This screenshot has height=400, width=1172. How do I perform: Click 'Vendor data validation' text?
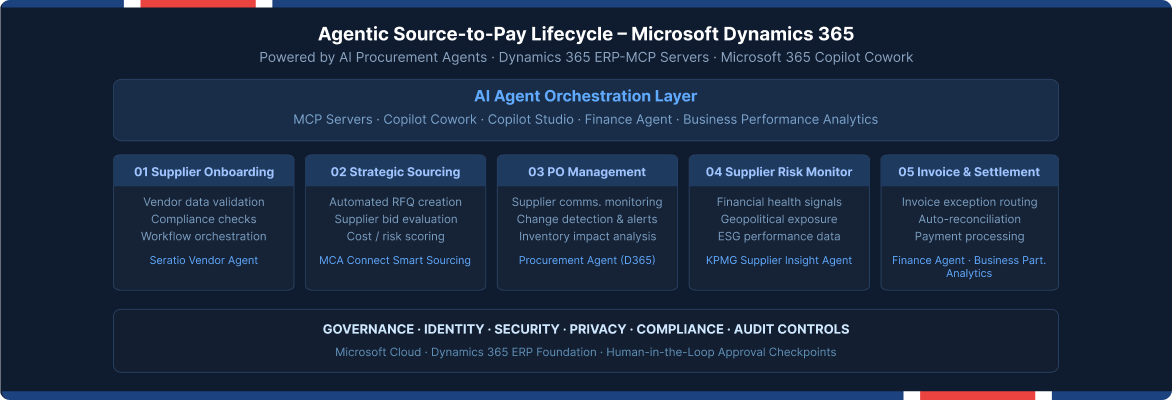[x=204, y=202]
